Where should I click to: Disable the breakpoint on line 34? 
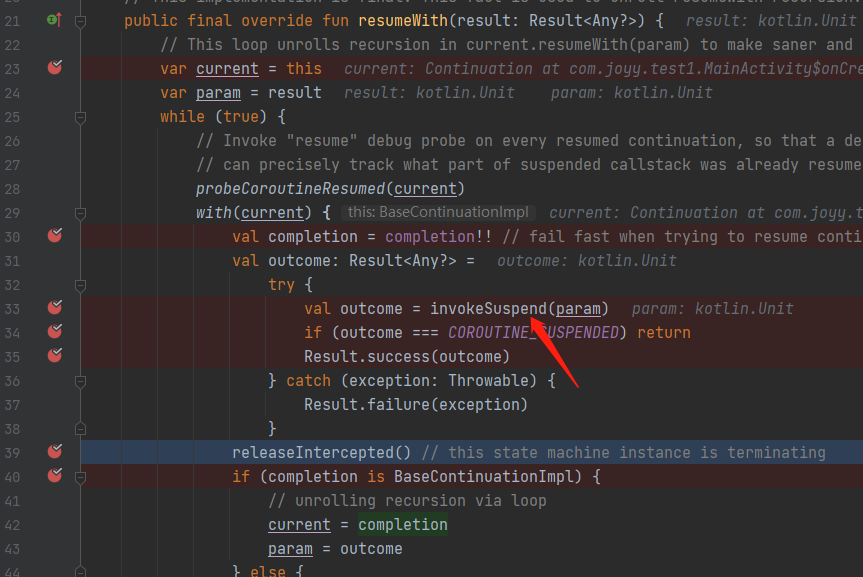point(54,331)
